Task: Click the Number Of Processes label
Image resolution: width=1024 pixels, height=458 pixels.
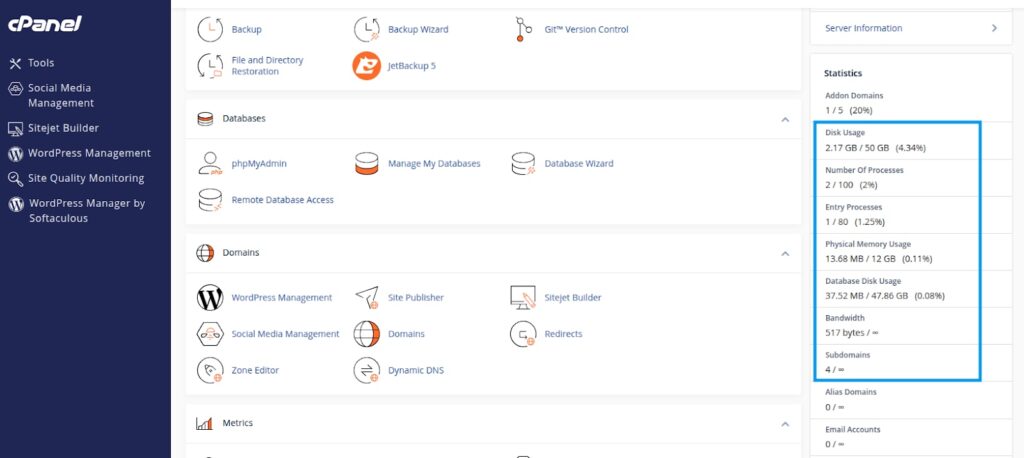Action: coord(864,170)
